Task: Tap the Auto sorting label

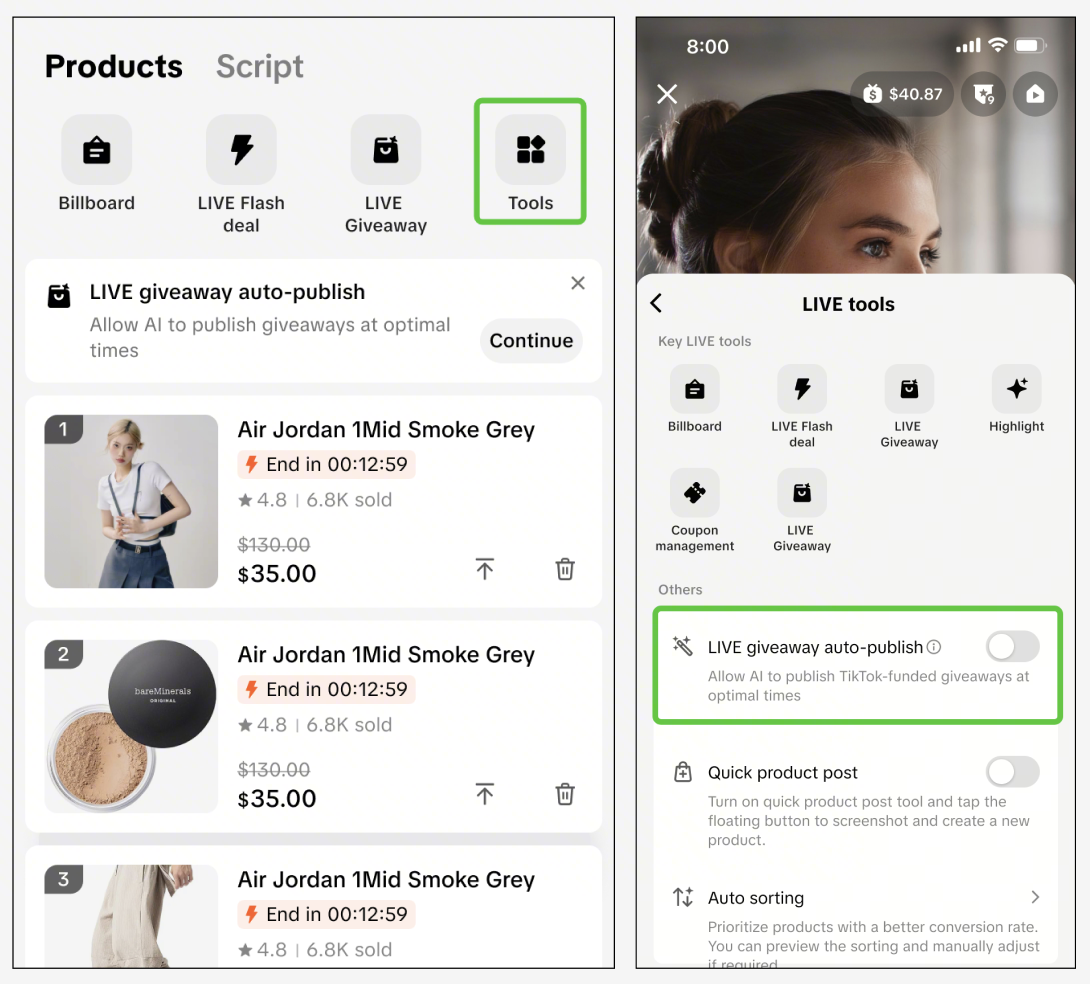Action: point(756,898)
